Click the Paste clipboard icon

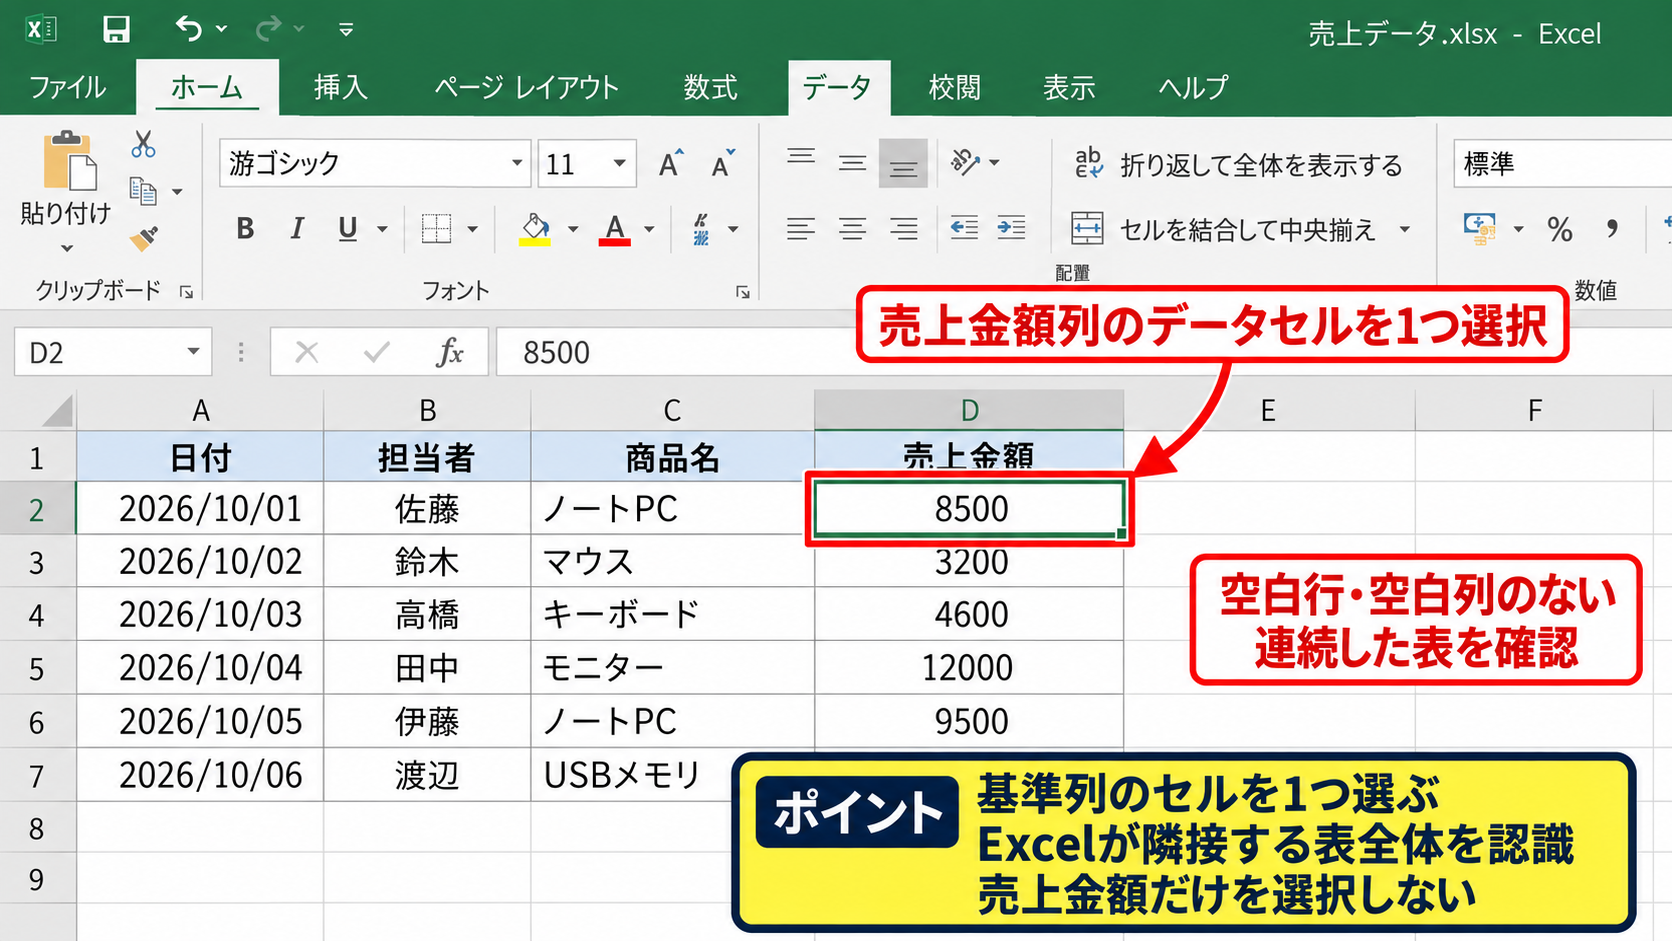tap(69, 160)
